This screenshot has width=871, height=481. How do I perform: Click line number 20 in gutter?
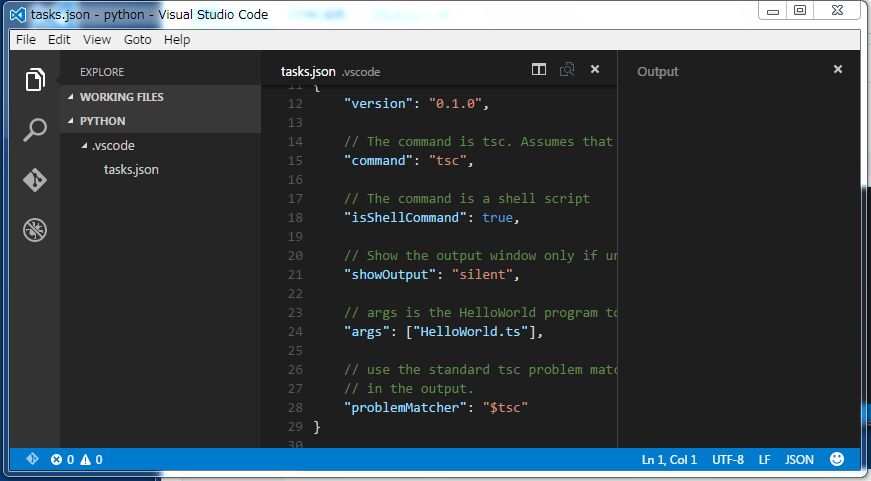coord(296,255)
